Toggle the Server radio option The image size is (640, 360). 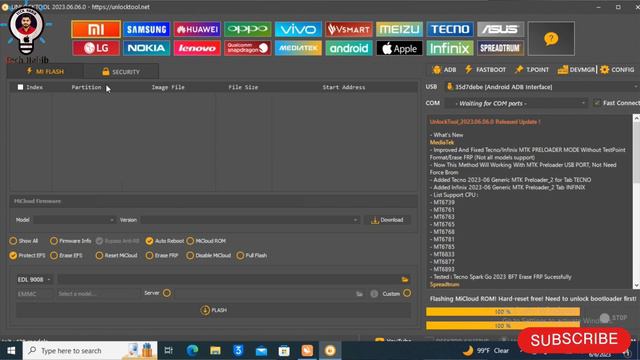click(x=167, y=293)
